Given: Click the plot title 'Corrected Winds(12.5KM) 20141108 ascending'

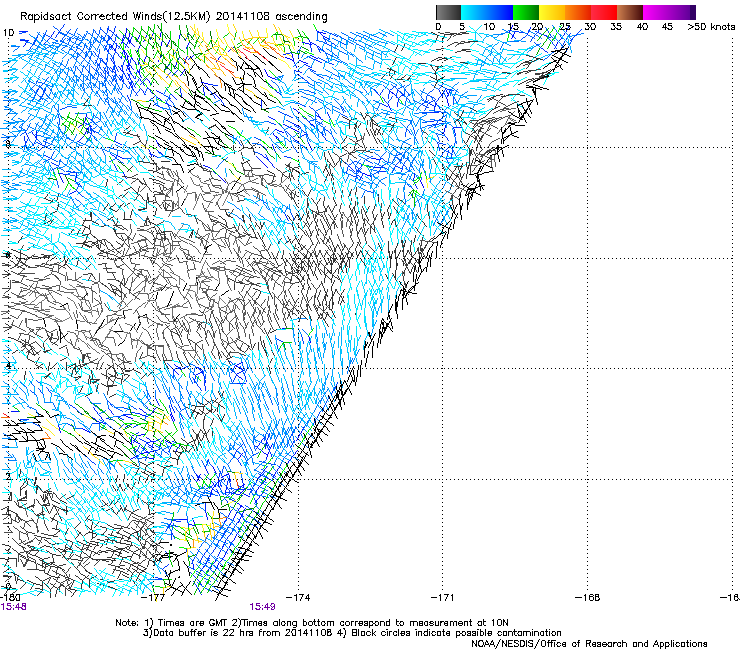Looking at the screenshot, I should point(202,17).
